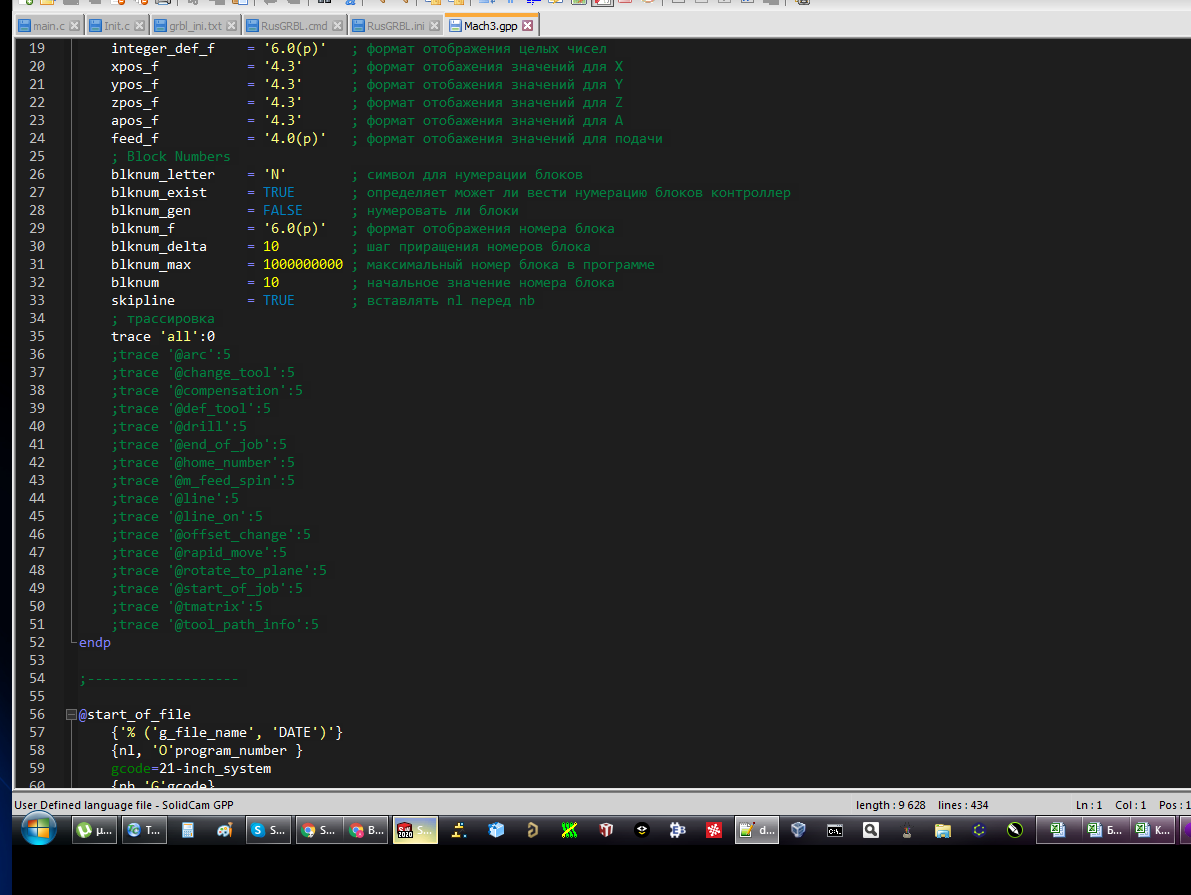The image size is (1191, 895).
Task: Click the skipline variable name
Action: tap(143, 301)
